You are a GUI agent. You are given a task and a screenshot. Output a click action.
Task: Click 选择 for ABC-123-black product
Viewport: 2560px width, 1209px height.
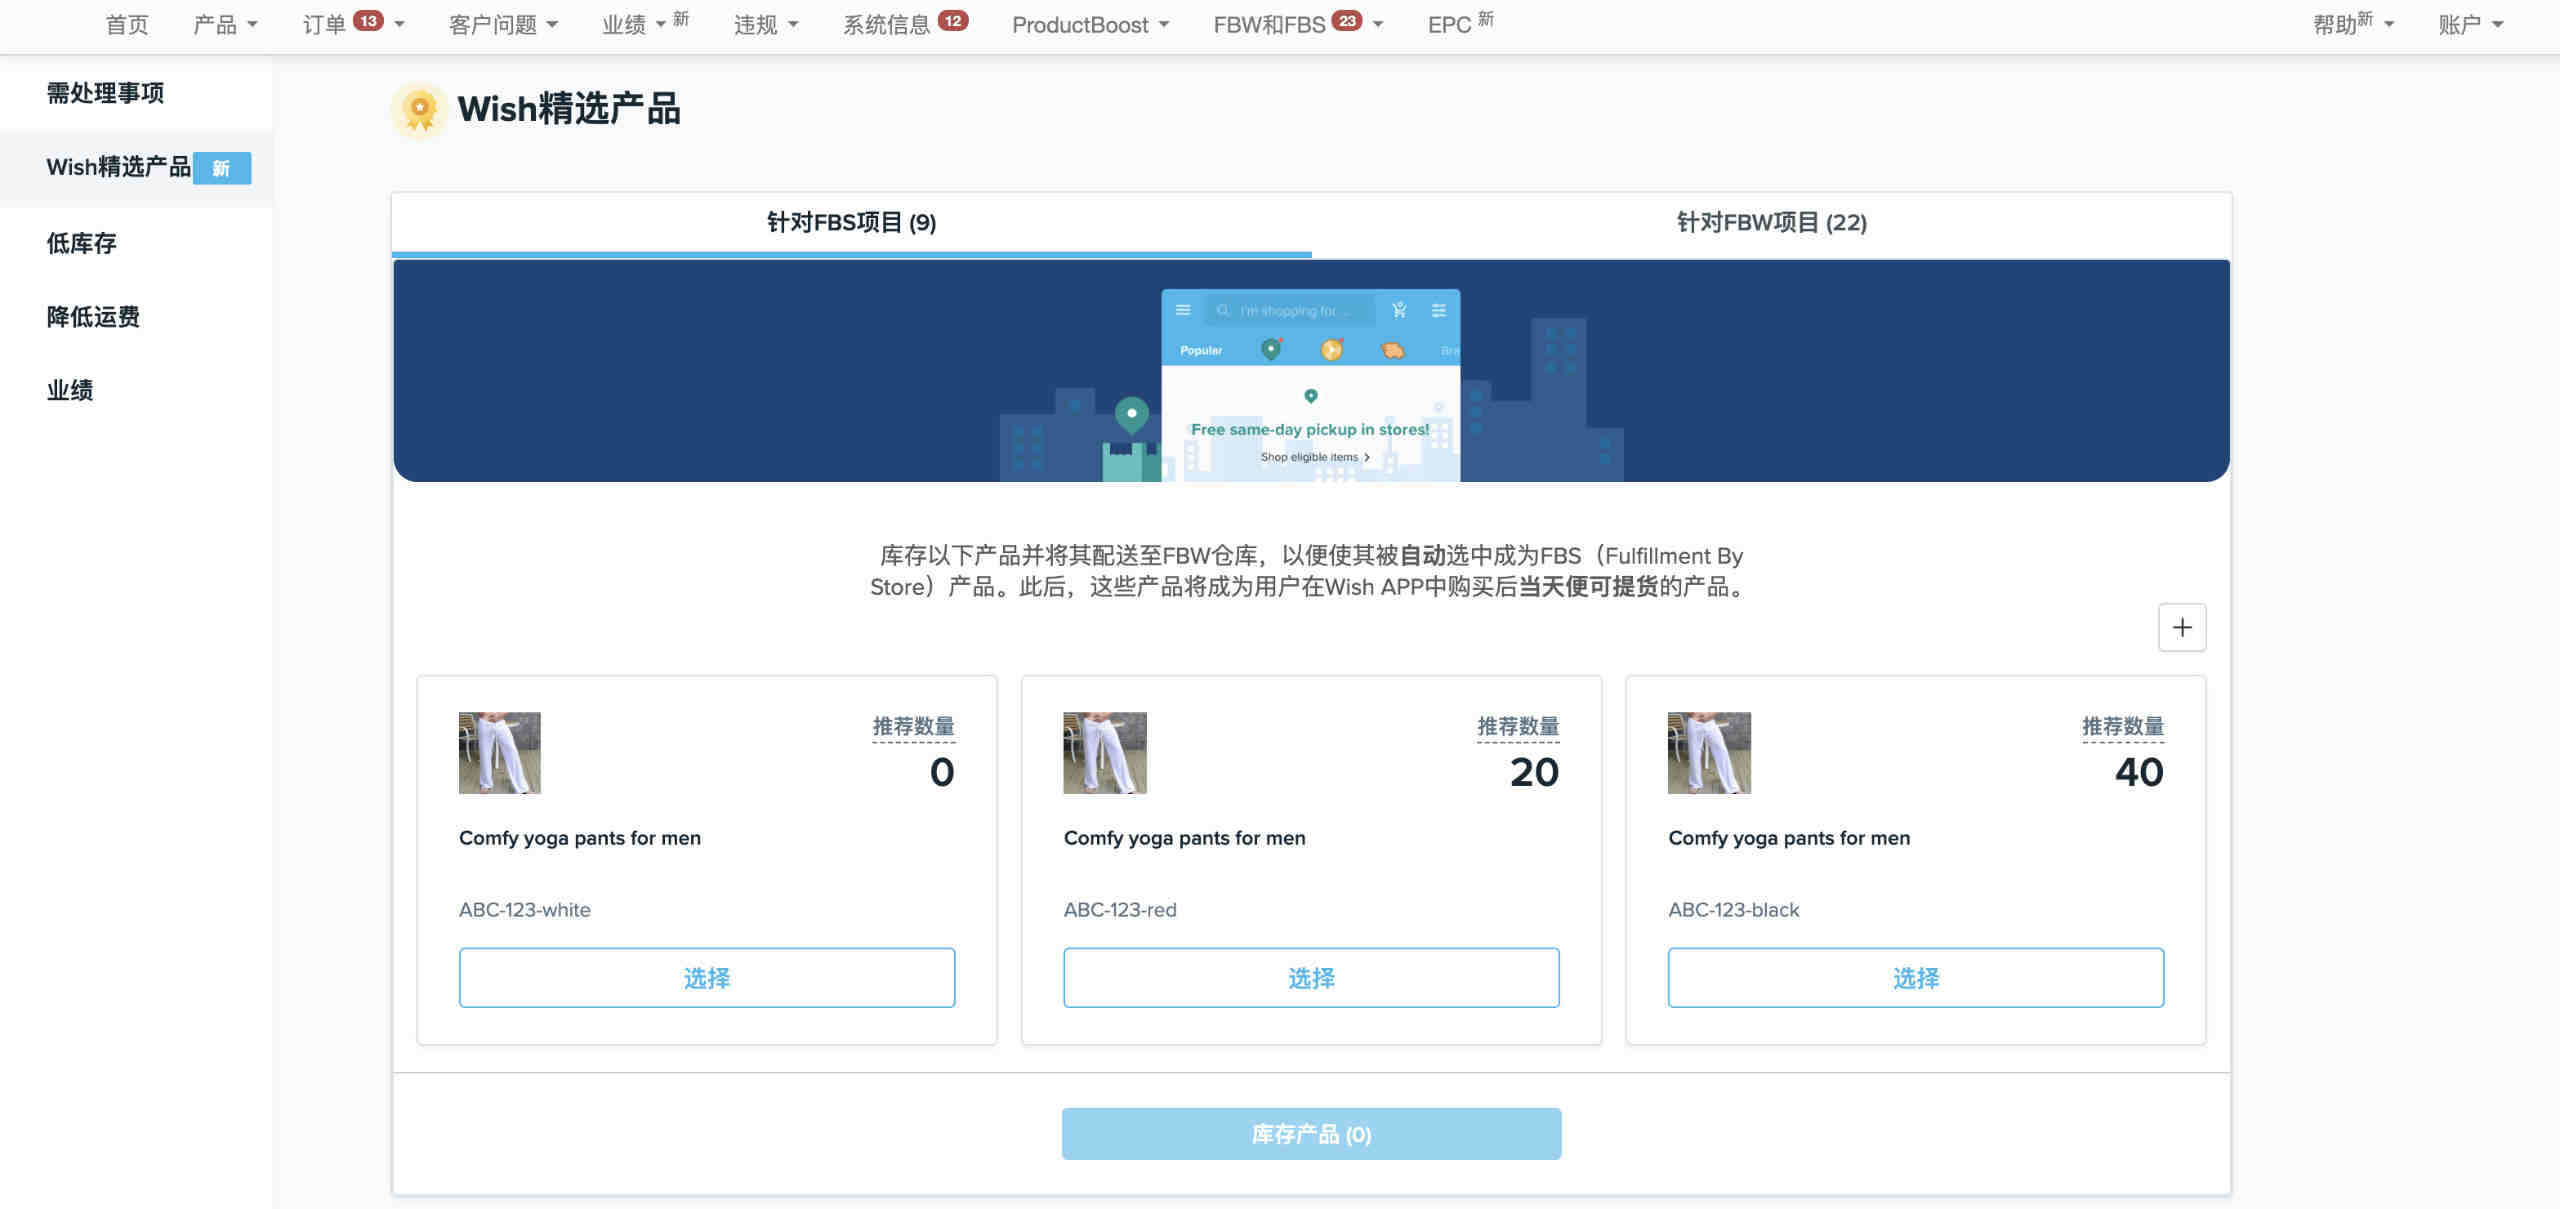[x=1915, y=977]
